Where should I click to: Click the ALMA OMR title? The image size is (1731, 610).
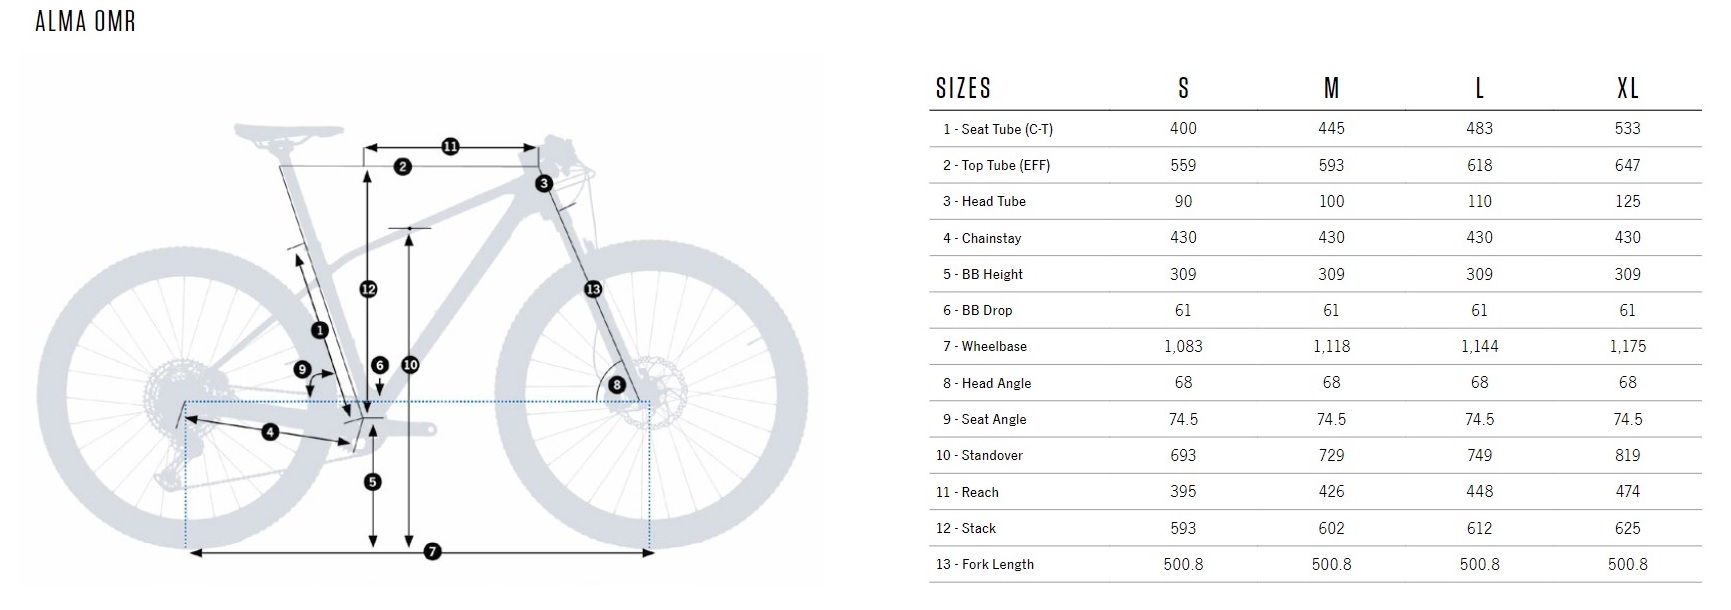85,21
